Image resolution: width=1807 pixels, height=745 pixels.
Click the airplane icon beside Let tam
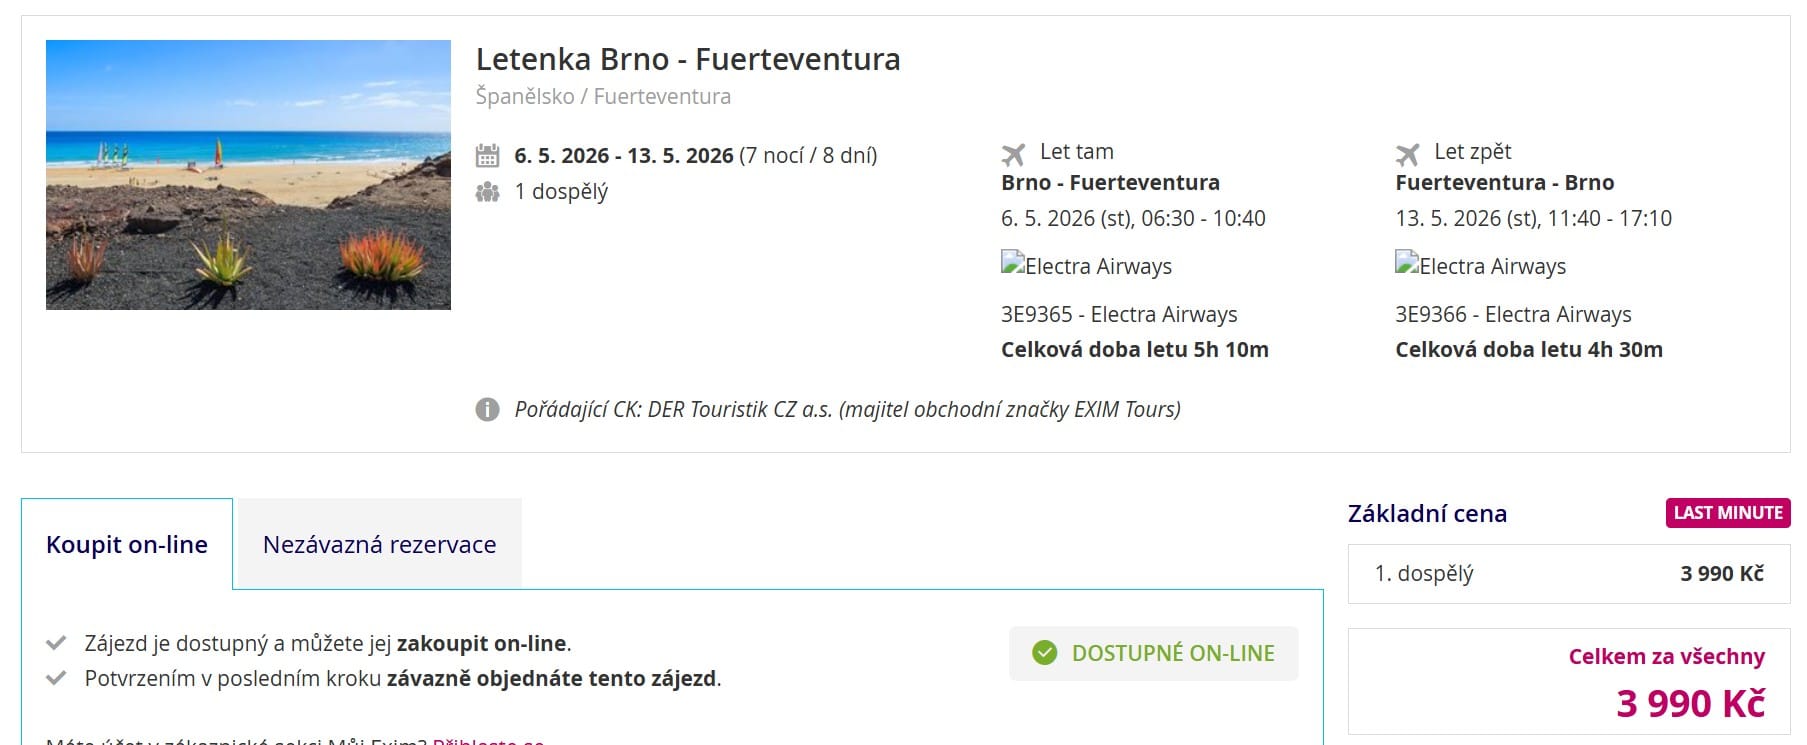1013,154
